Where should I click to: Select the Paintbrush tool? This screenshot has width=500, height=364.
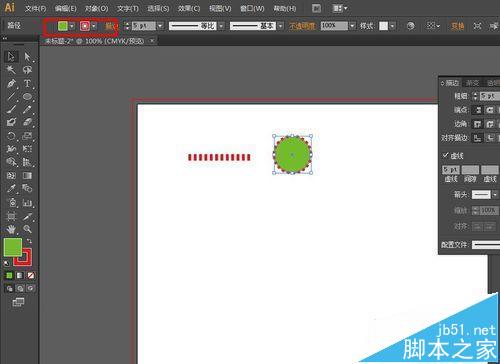(11, 109)
